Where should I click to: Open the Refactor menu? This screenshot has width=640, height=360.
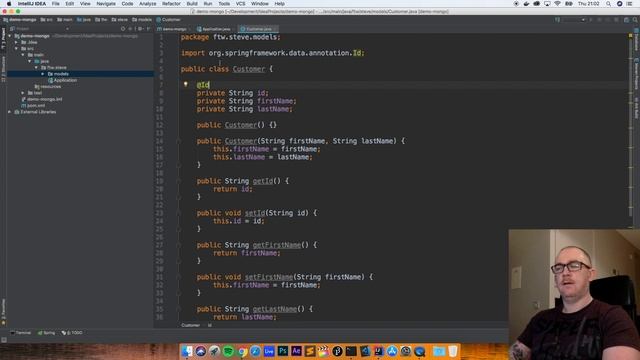point(171,4)
